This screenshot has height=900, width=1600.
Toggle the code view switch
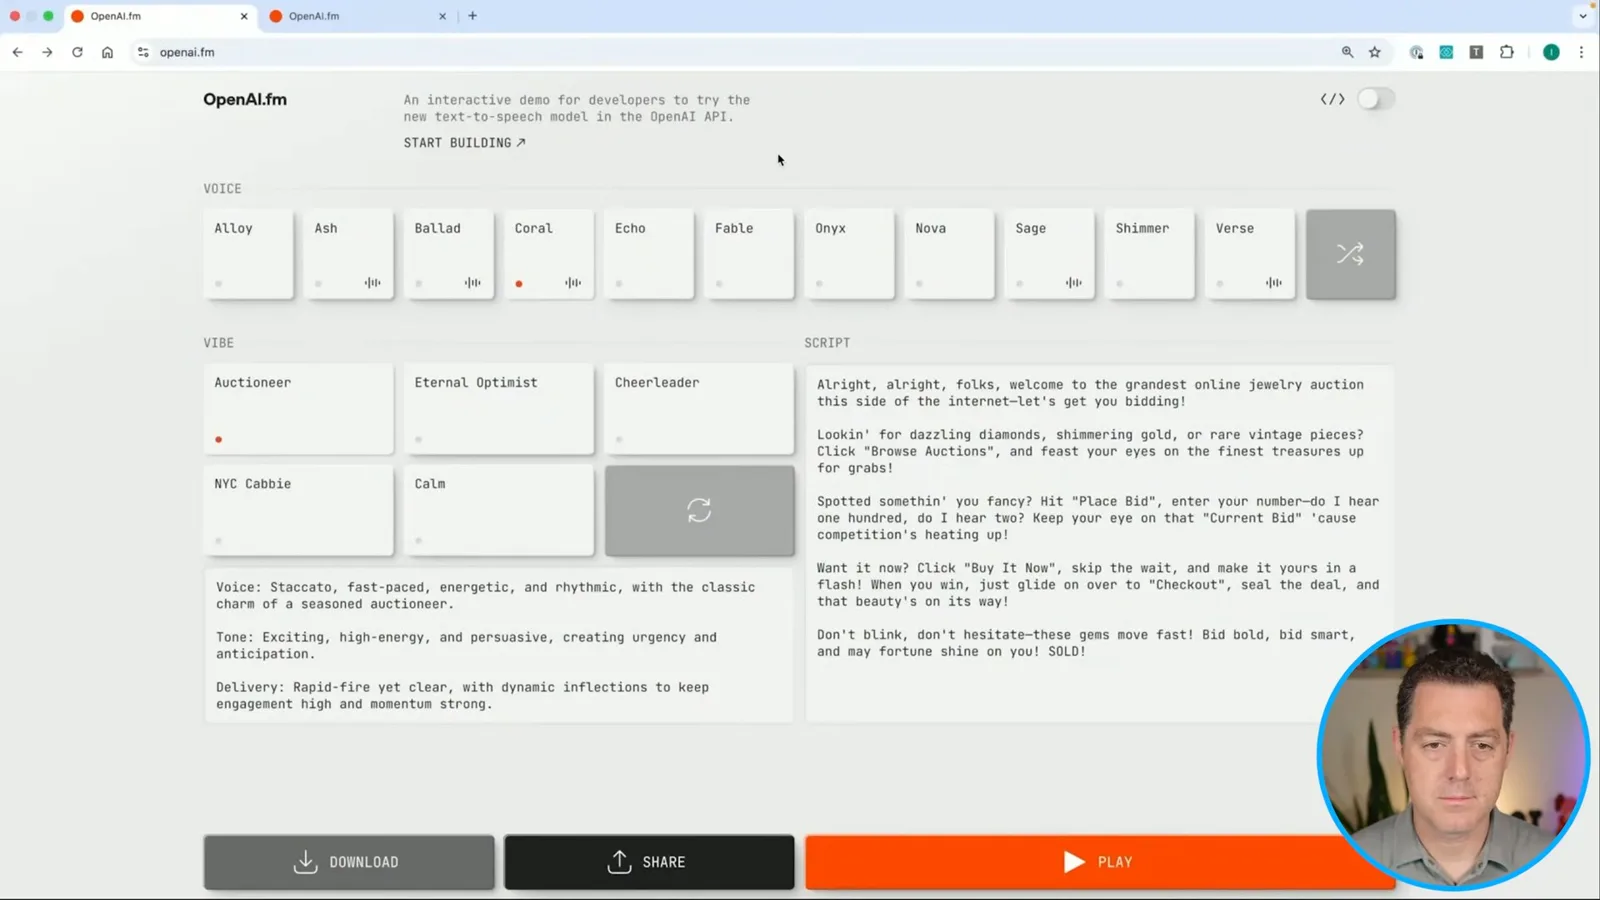(x=1375, y=99)
